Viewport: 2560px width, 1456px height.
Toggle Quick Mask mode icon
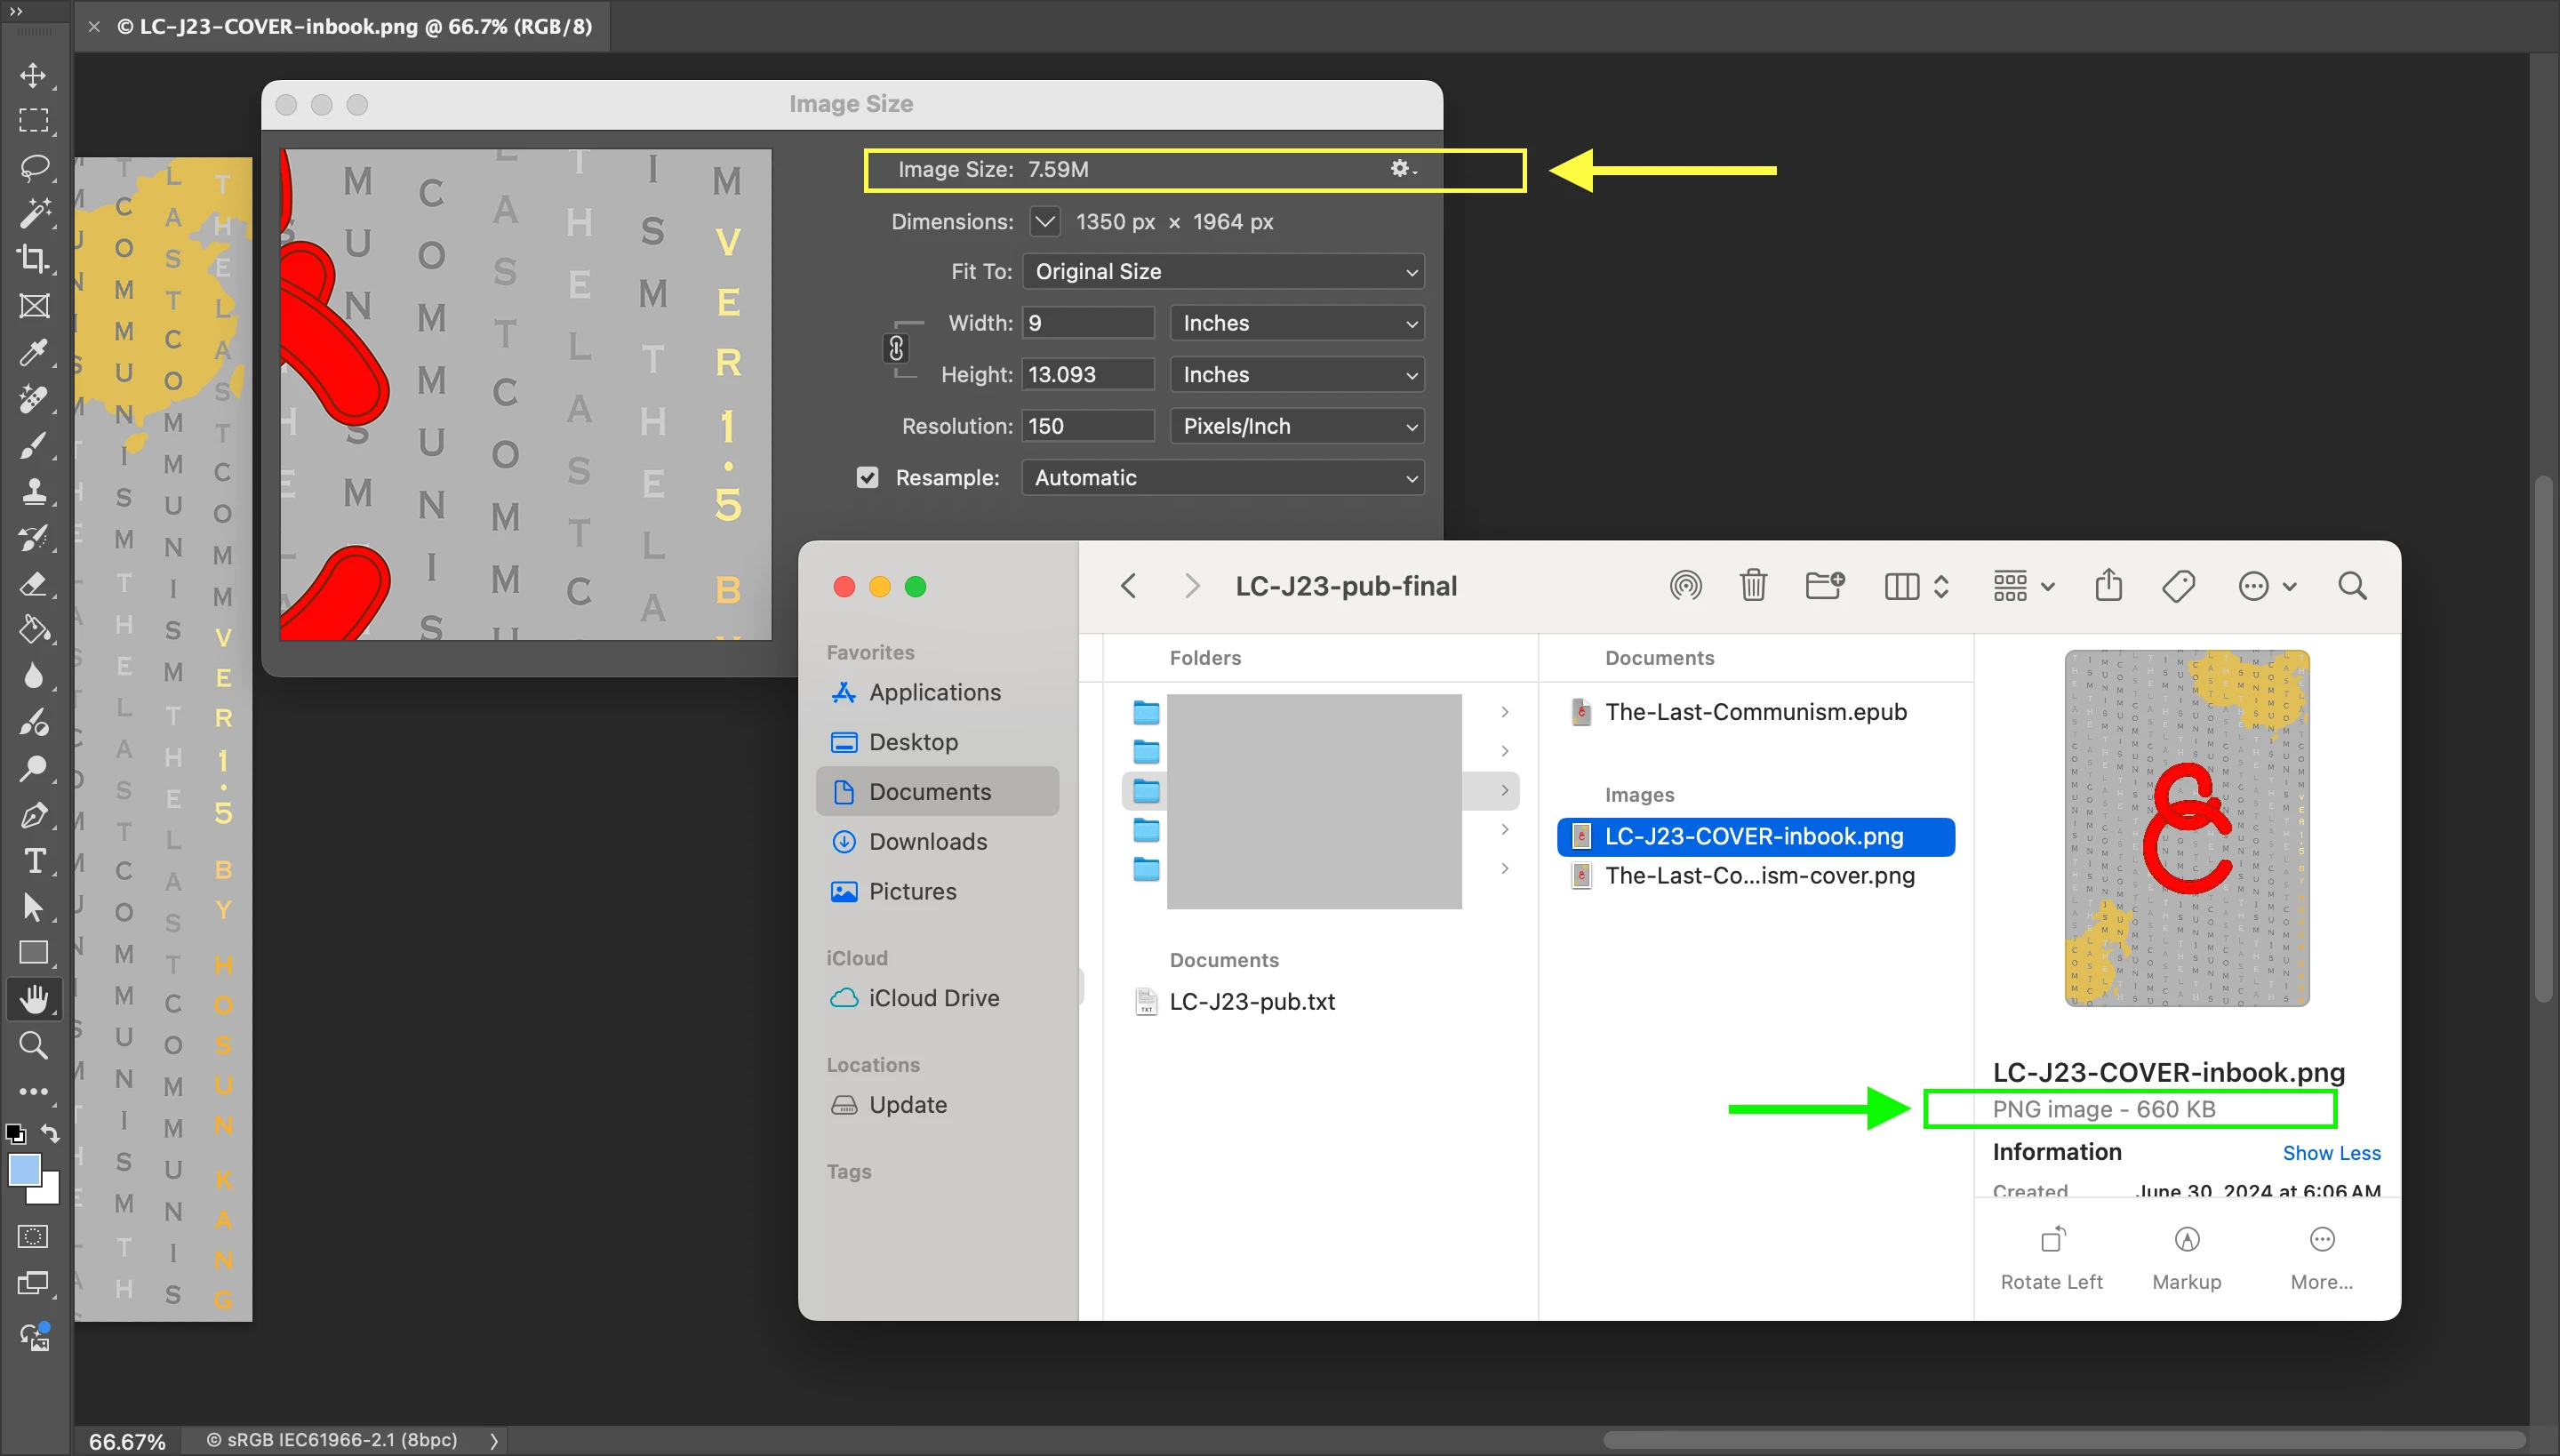pos(34,1237)
